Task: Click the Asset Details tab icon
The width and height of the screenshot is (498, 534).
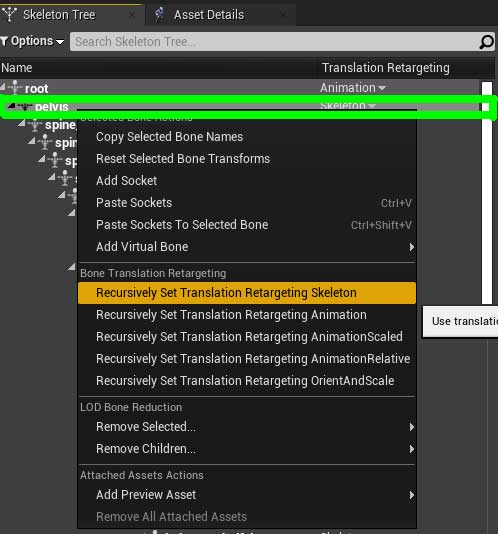Action: [x=159, y=15]
